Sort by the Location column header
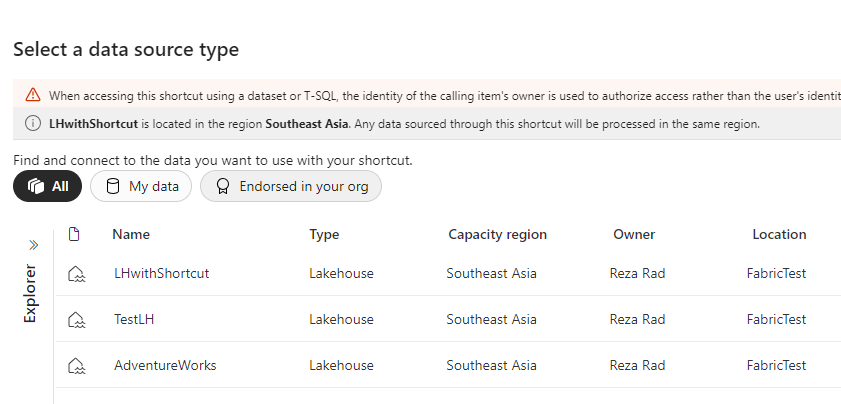 pyautogui.click(x=779, y=234)
